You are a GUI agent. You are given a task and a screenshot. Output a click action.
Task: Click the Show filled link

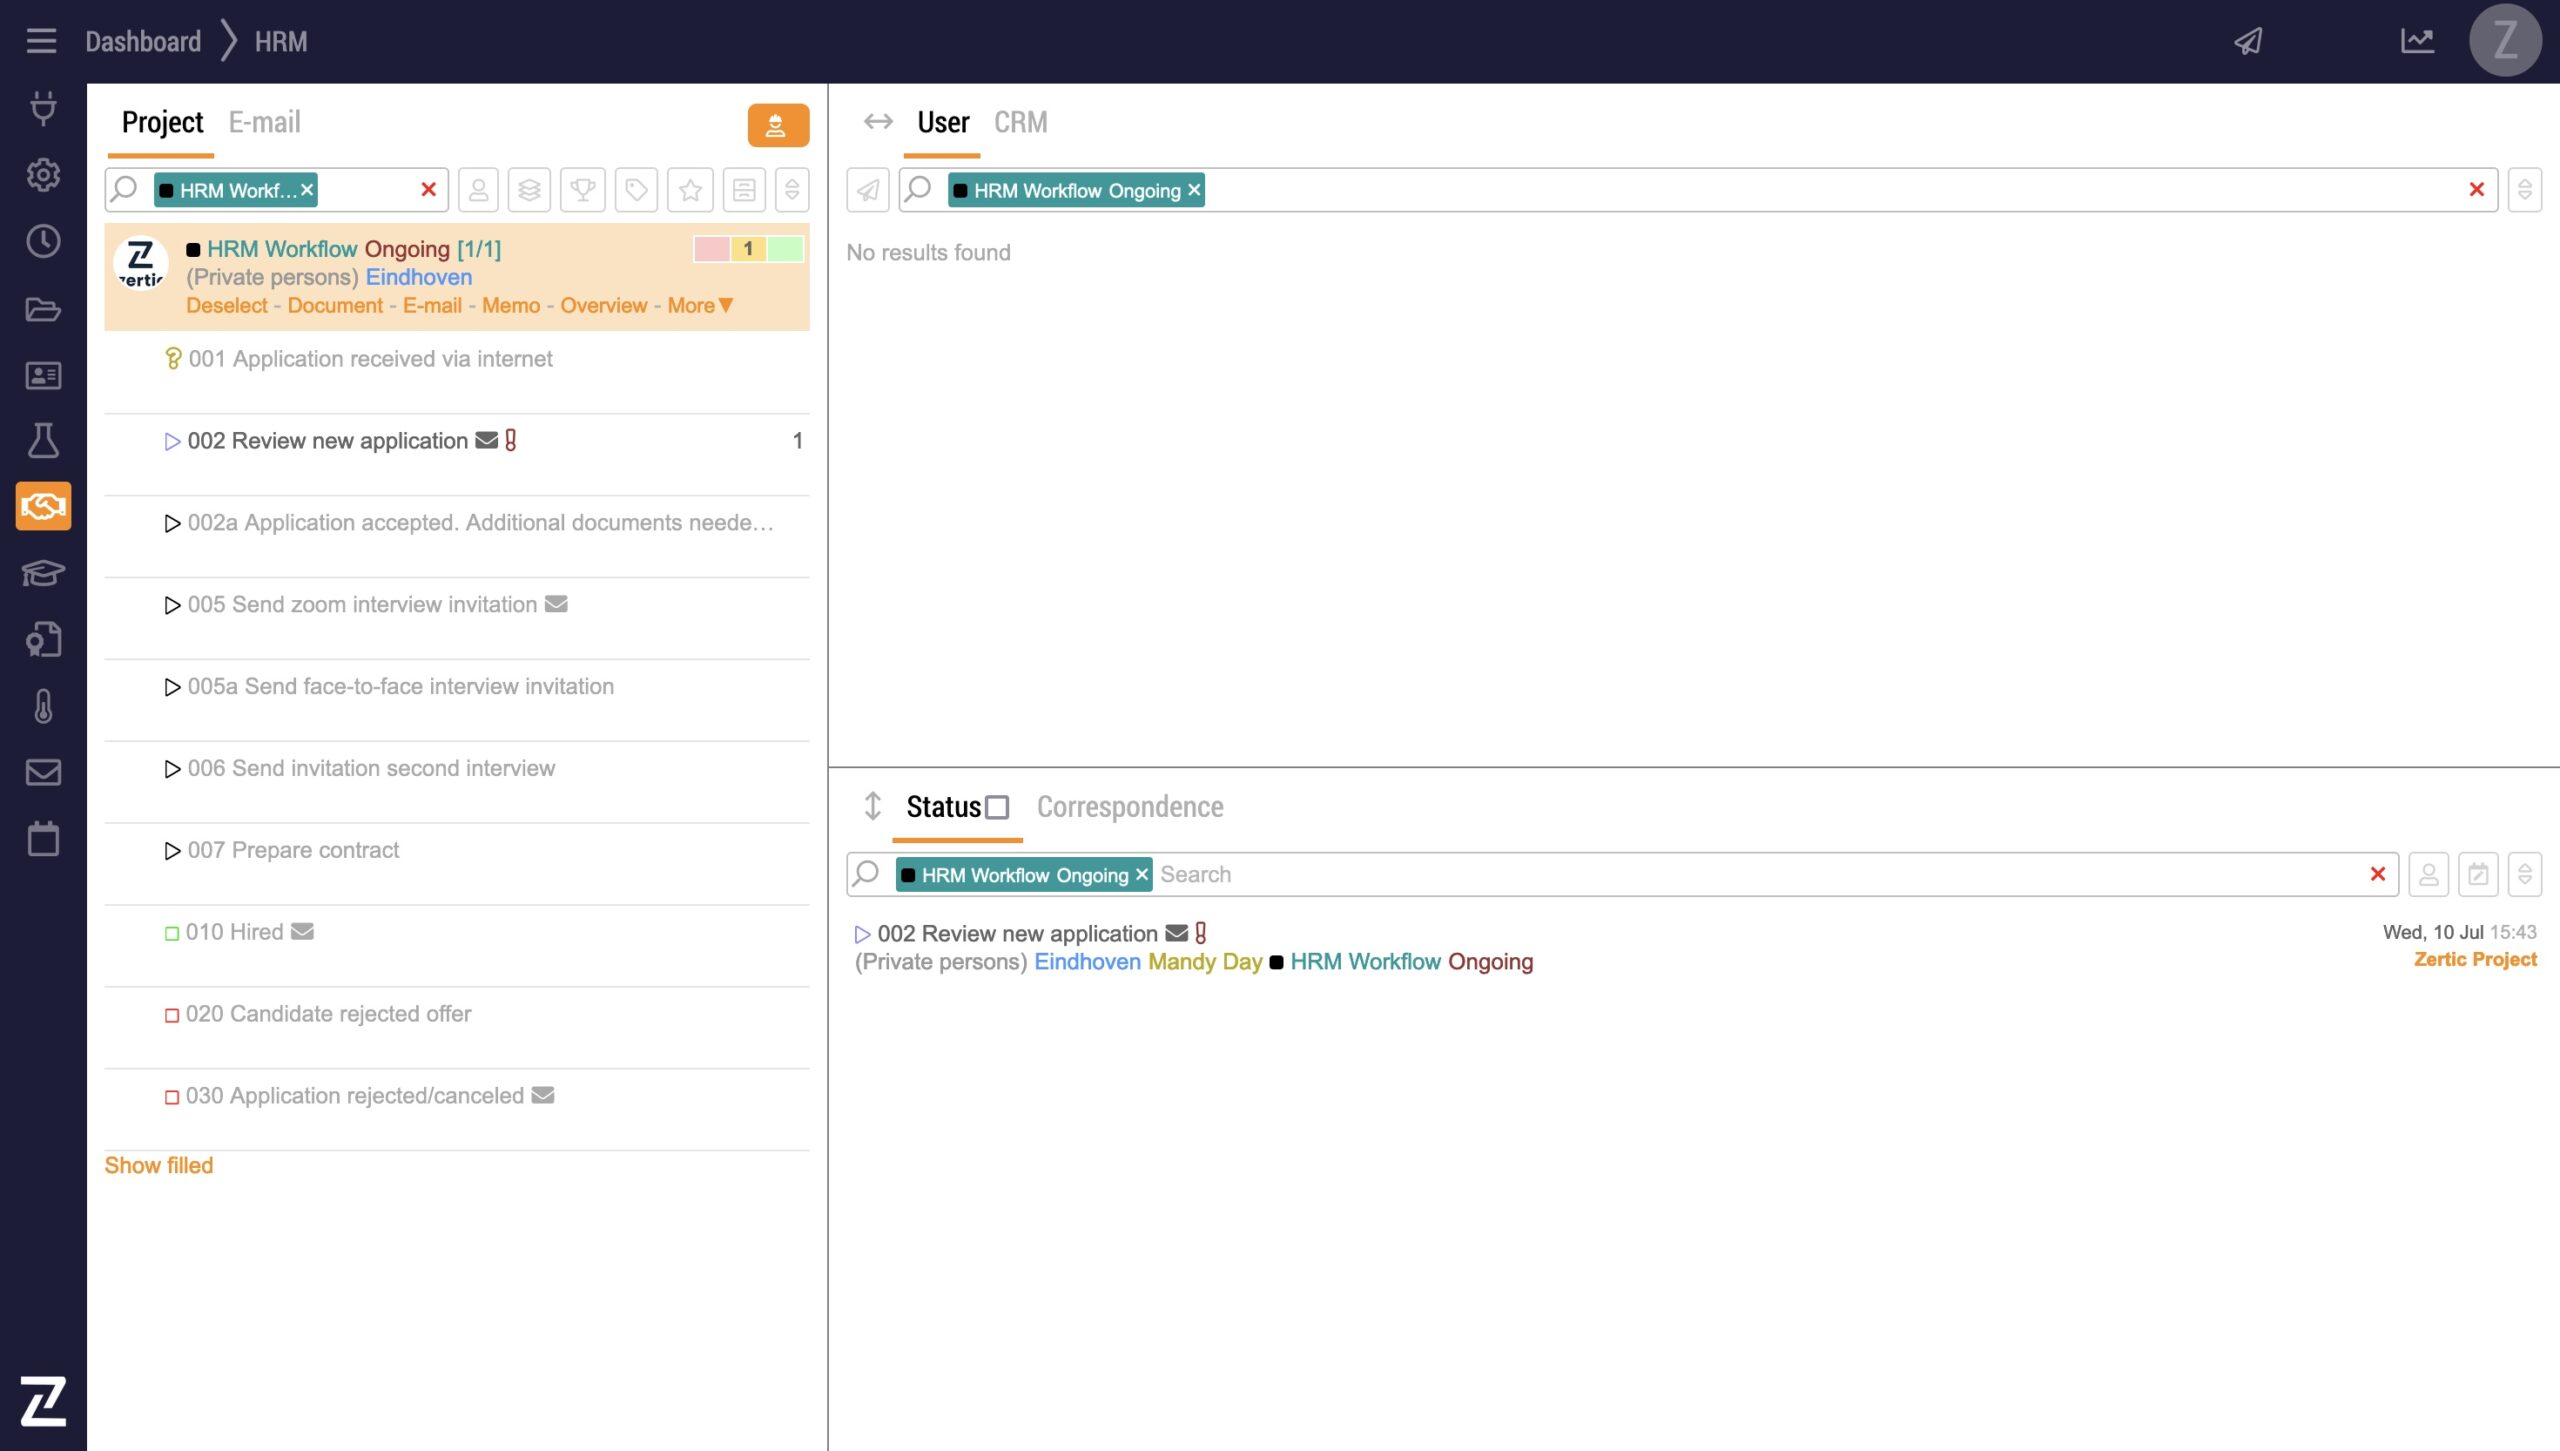(158, 1165)
